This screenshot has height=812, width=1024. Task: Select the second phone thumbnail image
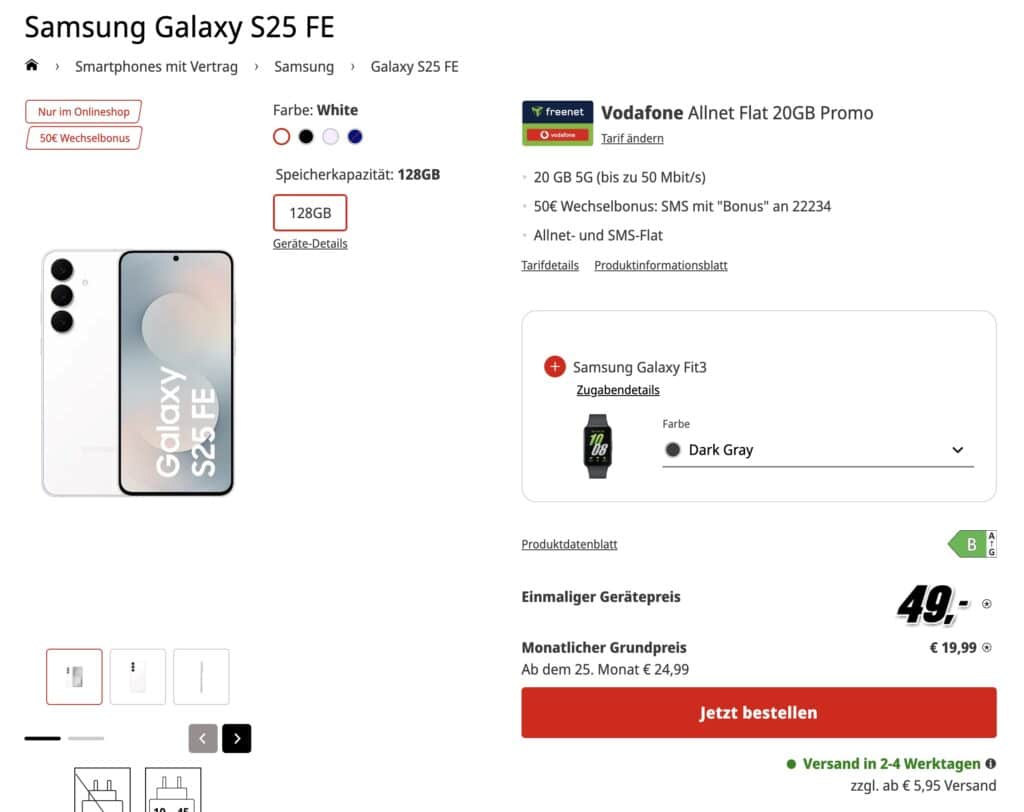tap(138, 677)
